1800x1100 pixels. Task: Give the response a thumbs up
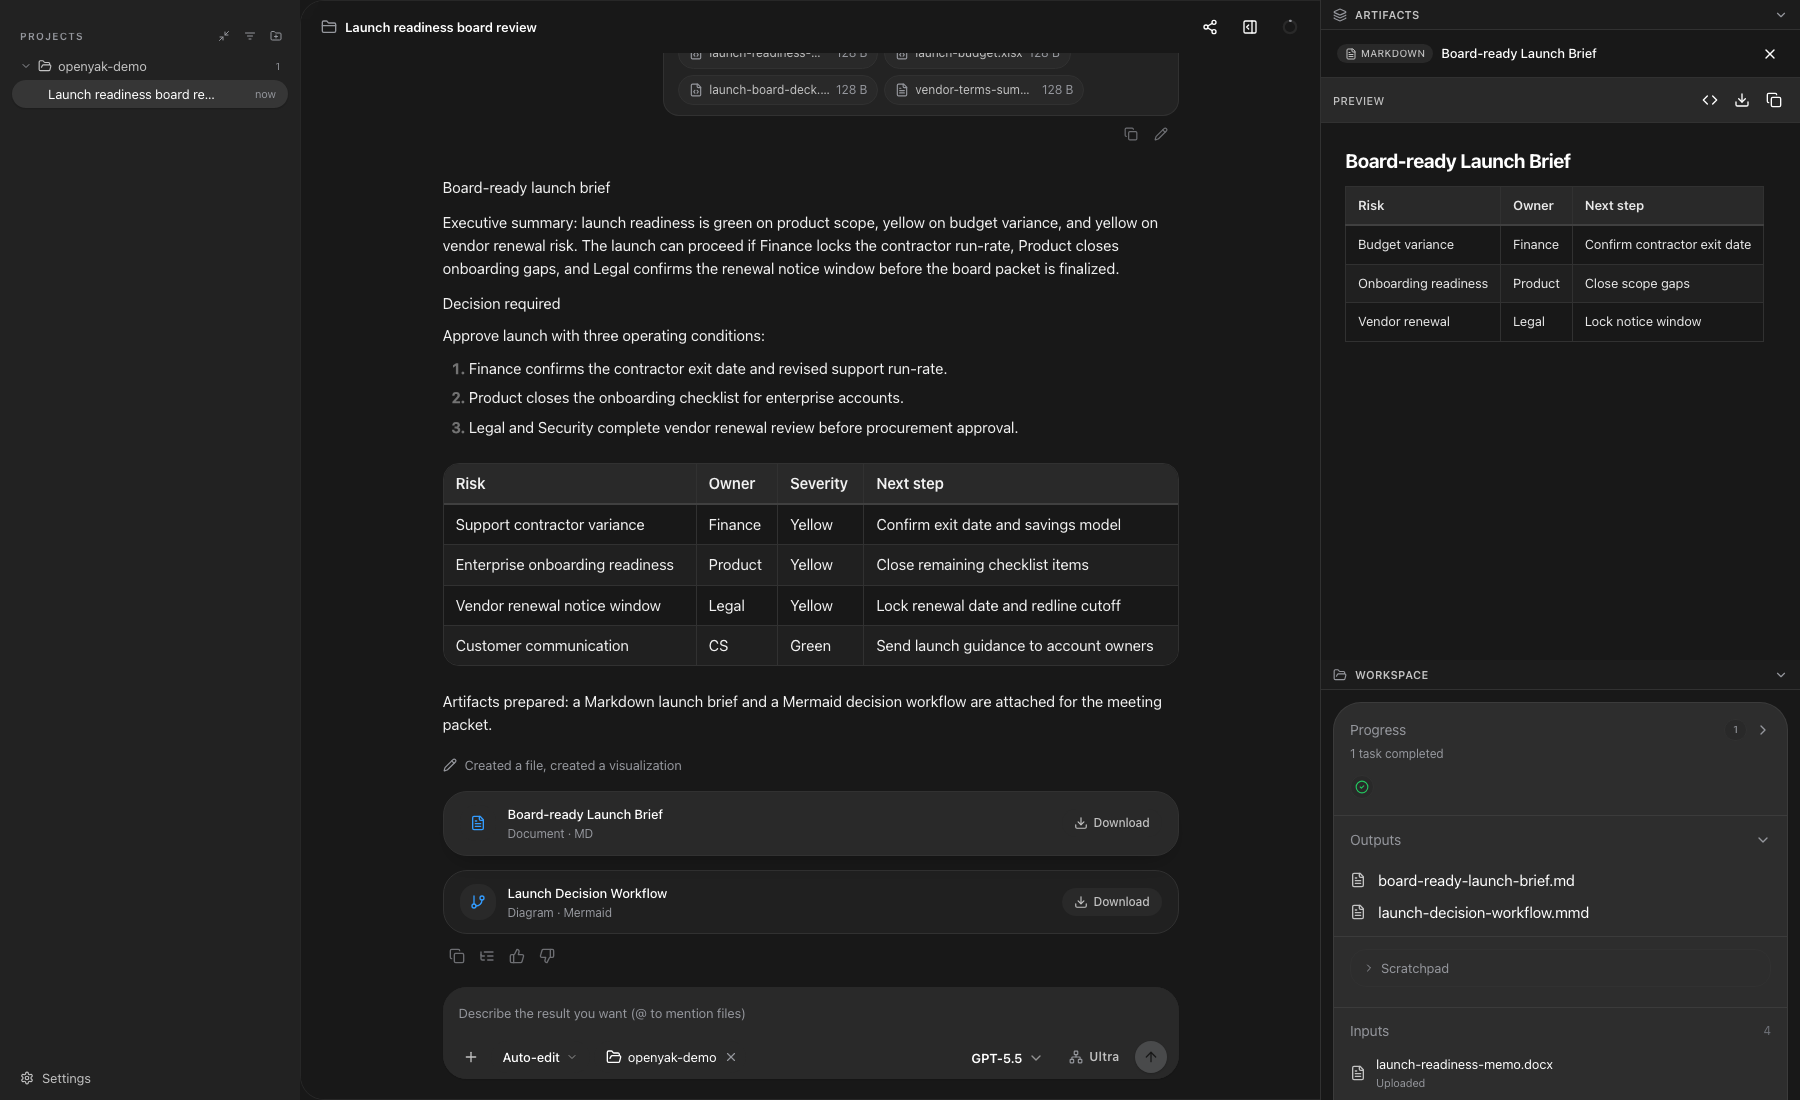click(x=517, y=956)
